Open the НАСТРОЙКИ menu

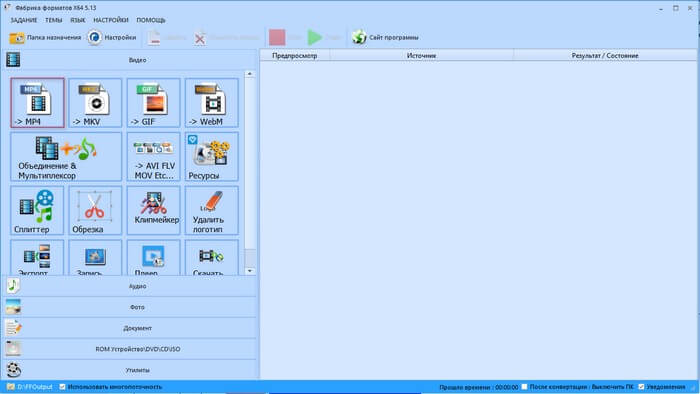pos(111,20)
